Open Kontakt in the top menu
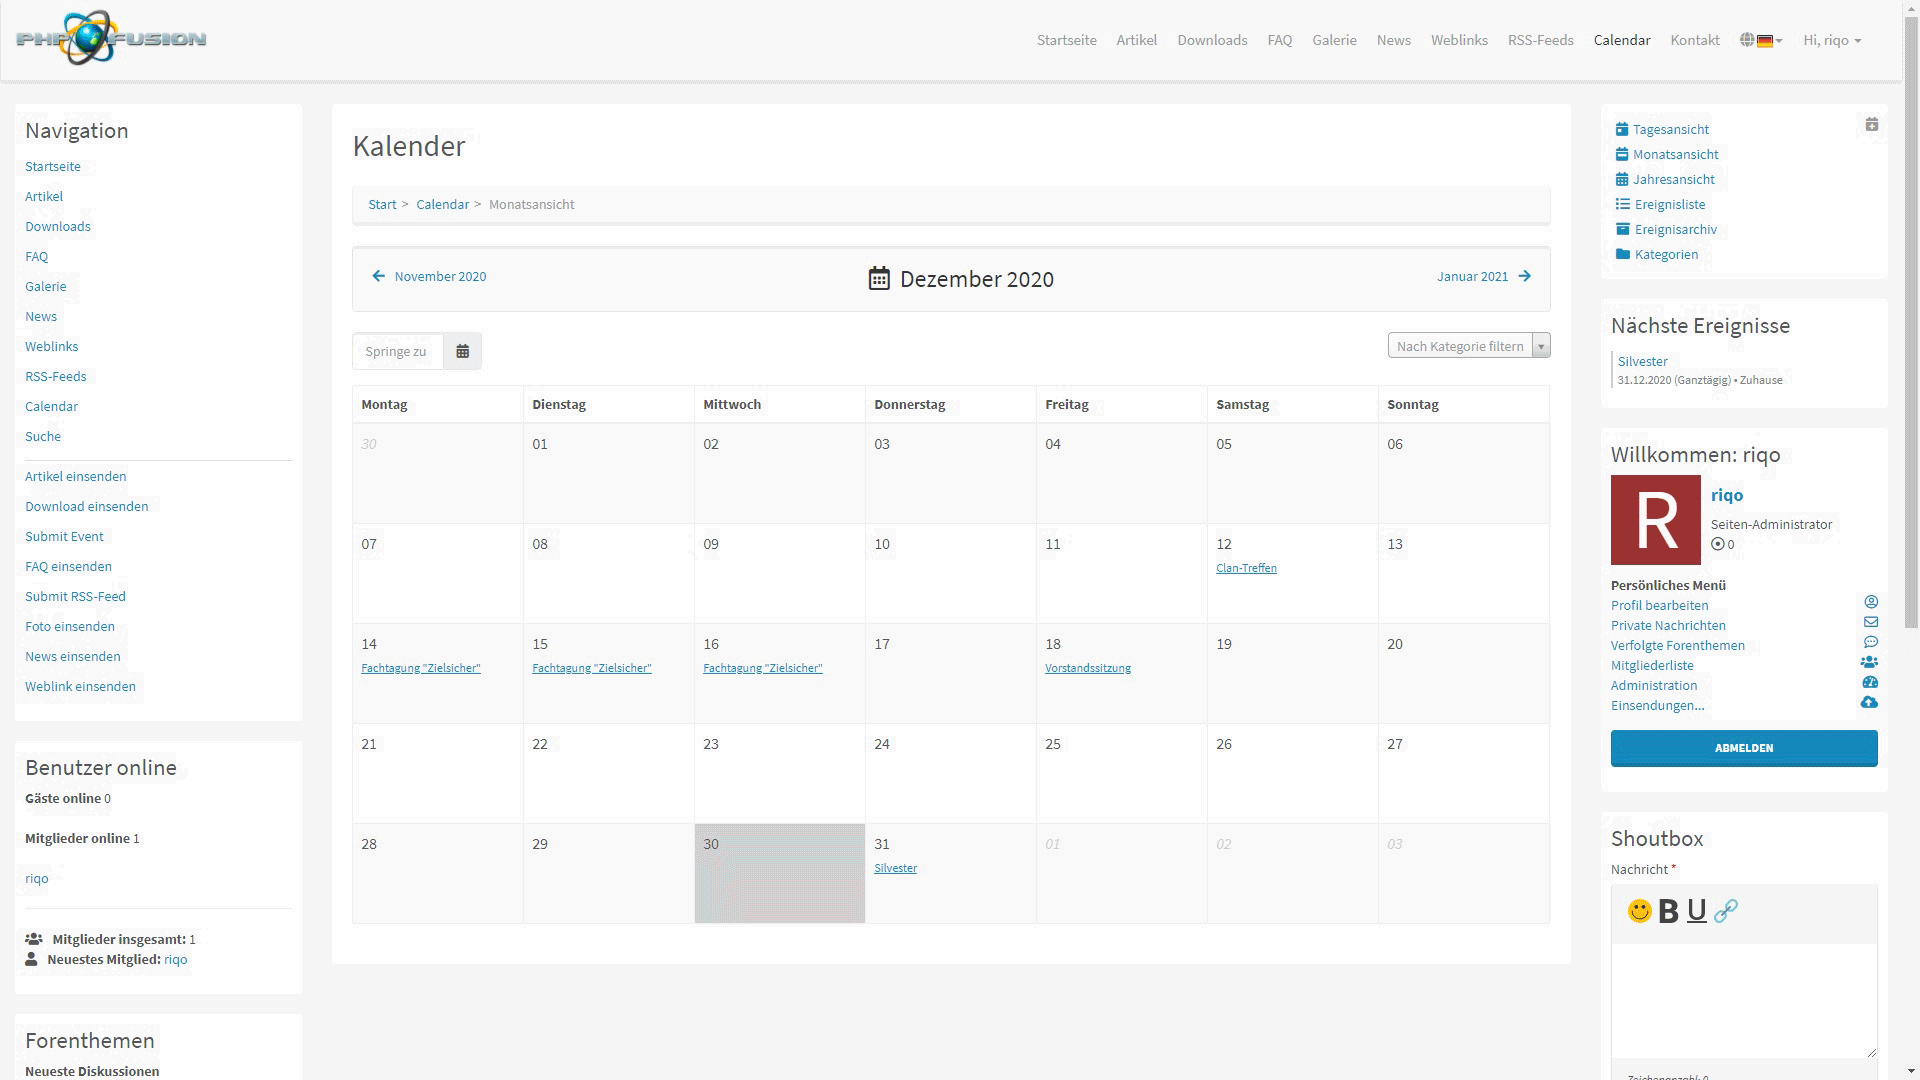The width and height of the screenshot is (1920, 1080). tap(1694, 40)
